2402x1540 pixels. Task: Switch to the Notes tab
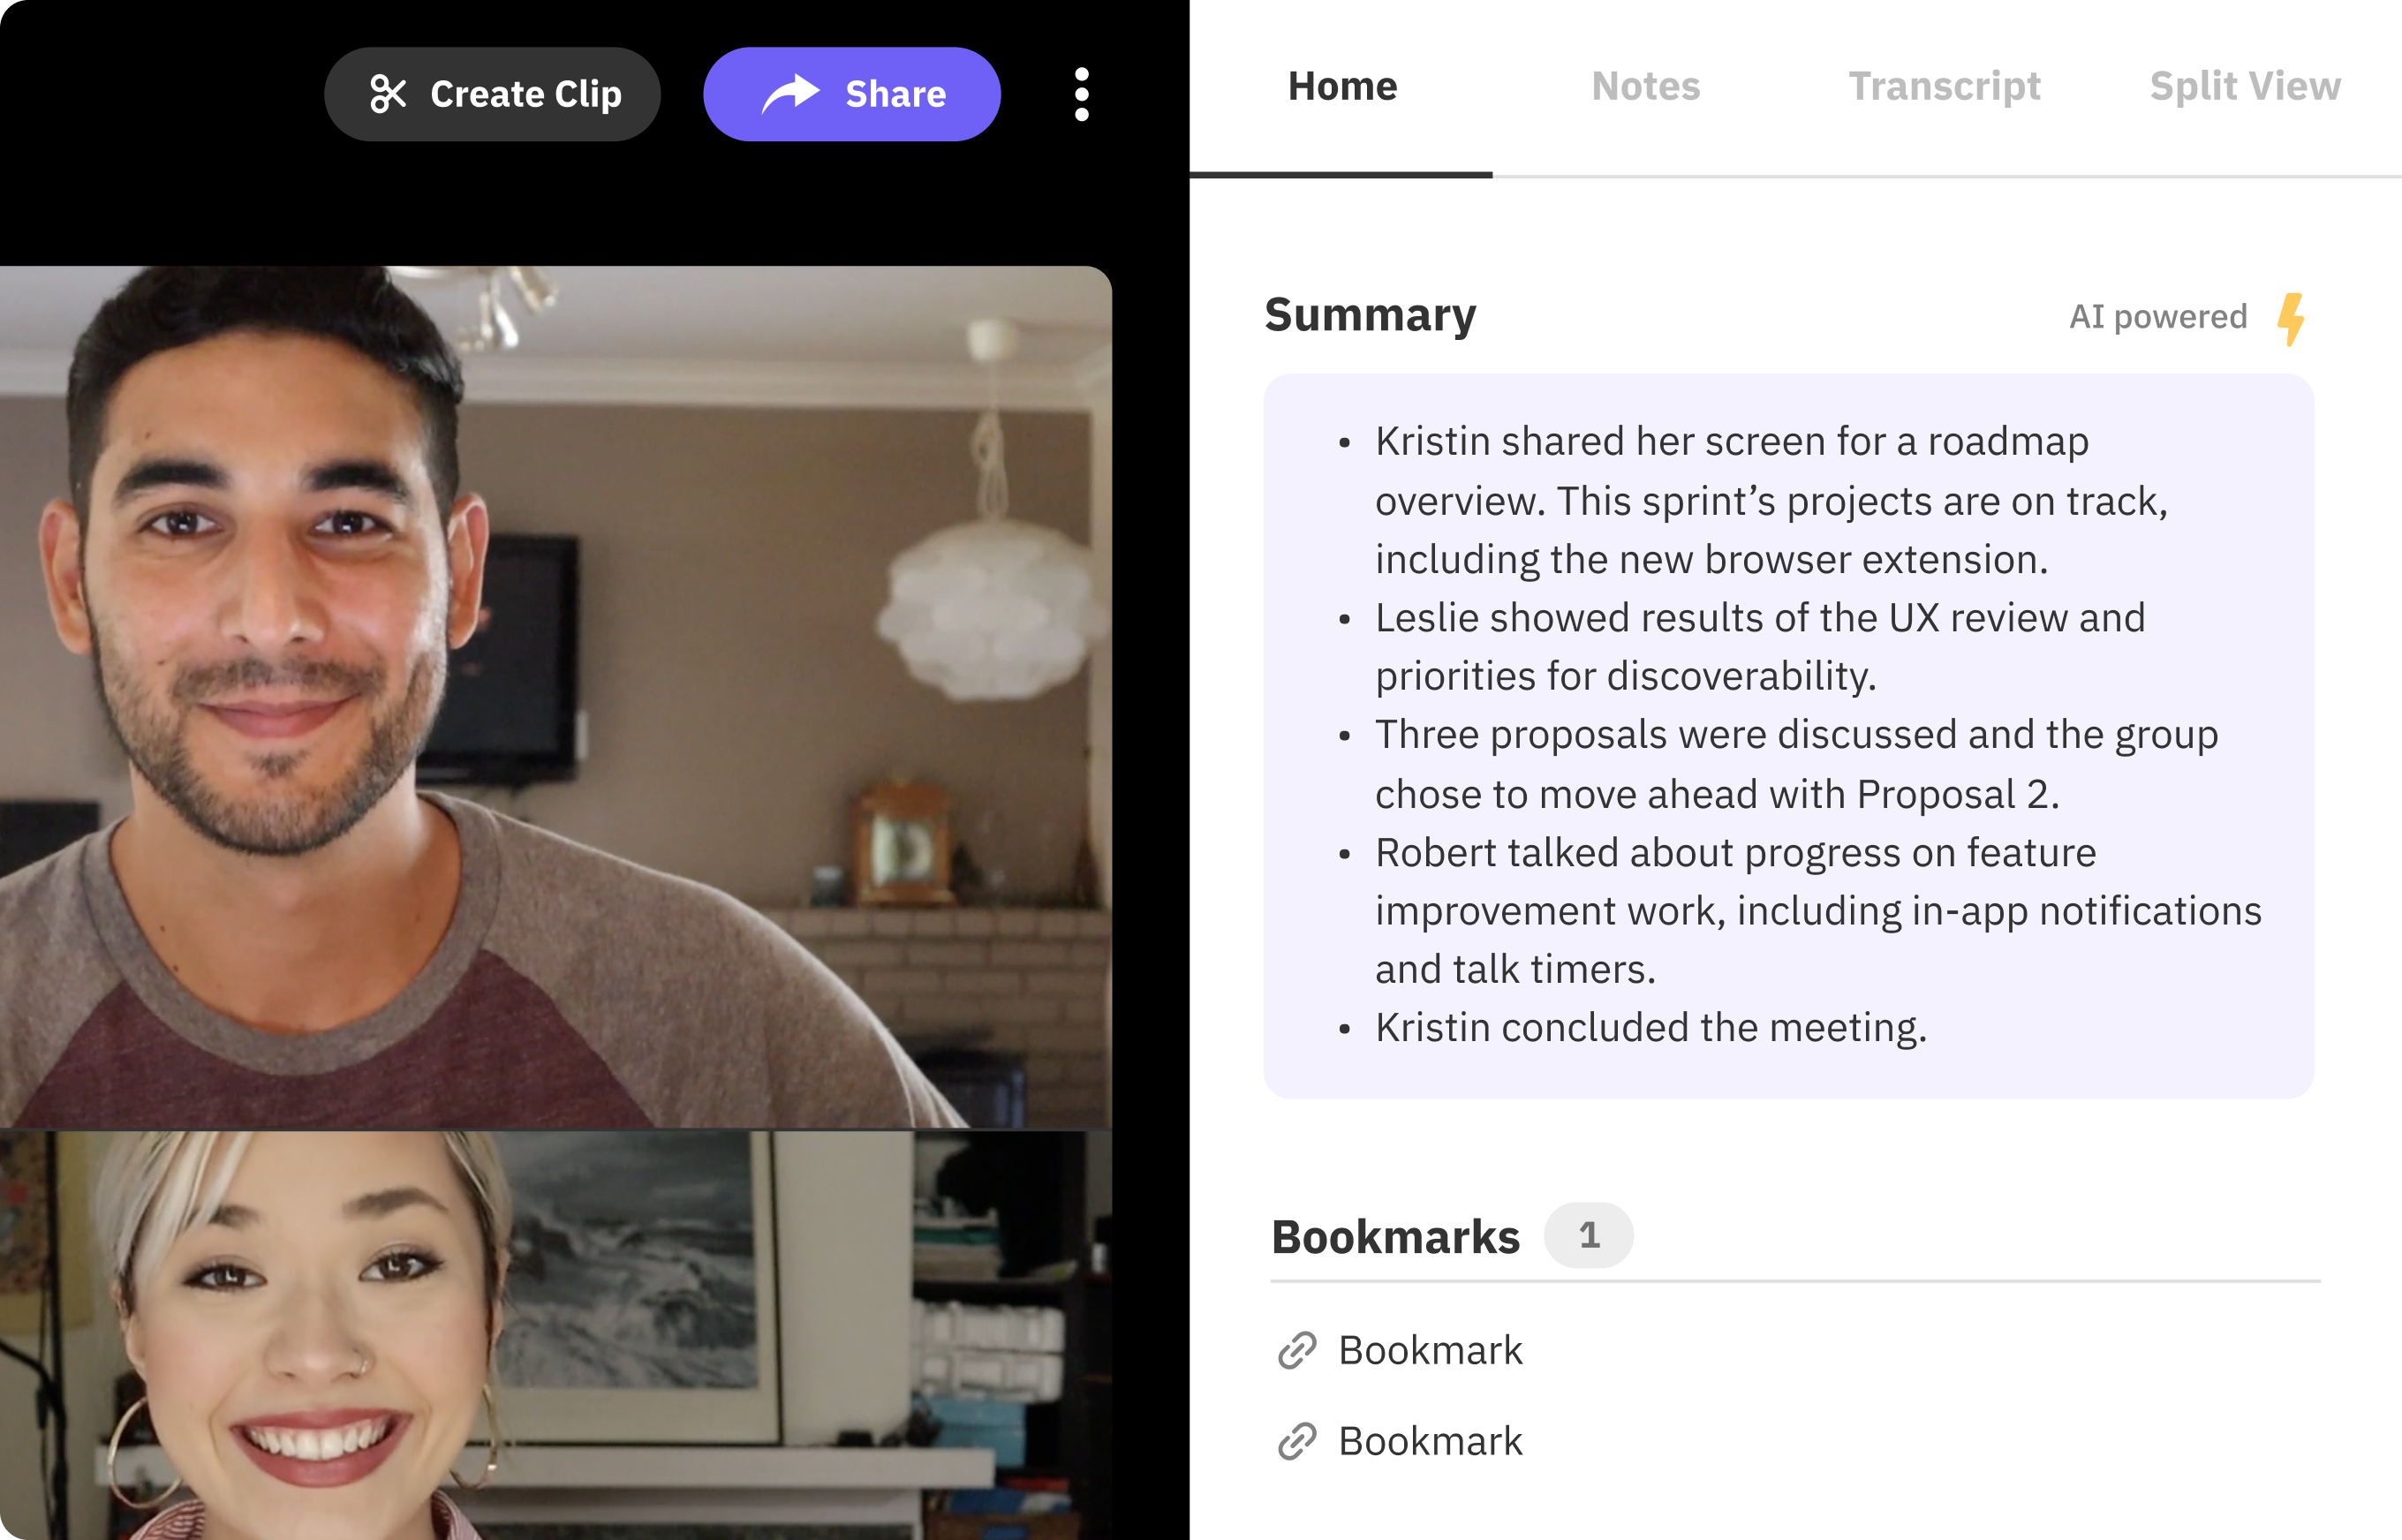pyautogui.click(x=1644, y=84)
